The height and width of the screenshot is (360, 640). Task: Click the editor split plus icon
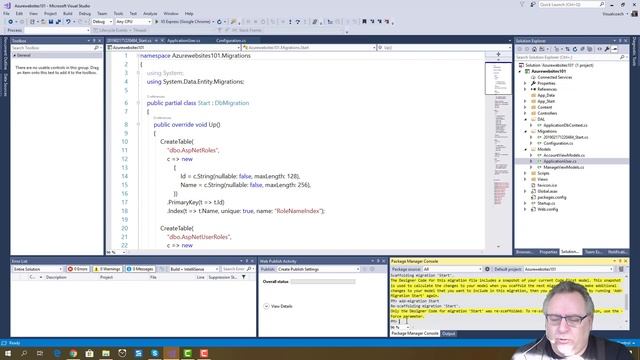pyautogui.click(x=498, y=54)
